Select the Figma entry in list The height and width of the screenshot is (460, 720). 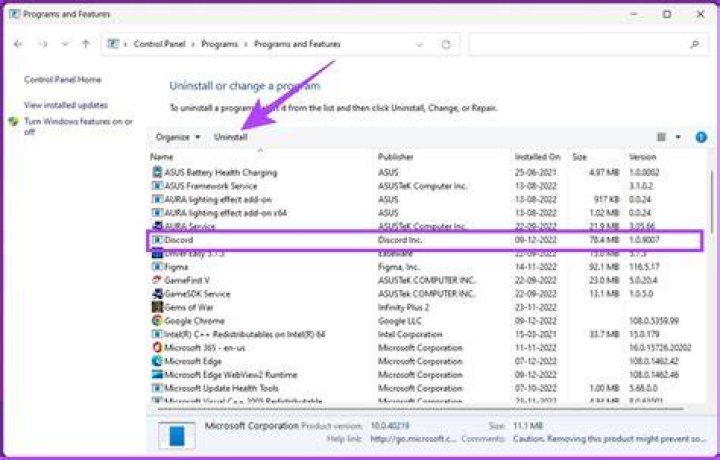[176, 267]
